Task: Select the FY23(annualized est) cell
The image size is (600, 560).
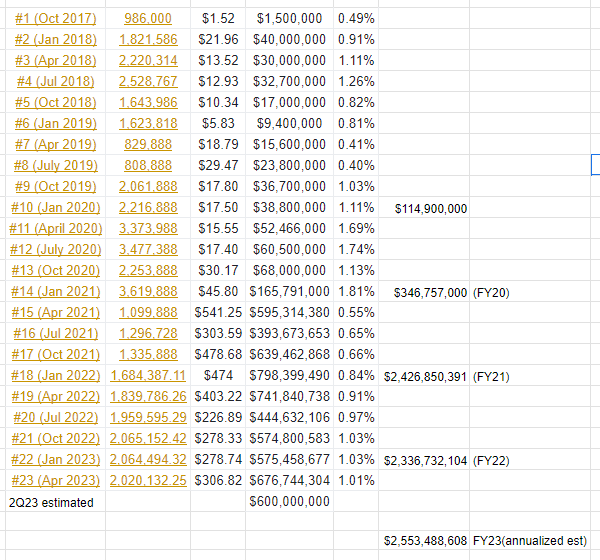Action: point(530,541)
